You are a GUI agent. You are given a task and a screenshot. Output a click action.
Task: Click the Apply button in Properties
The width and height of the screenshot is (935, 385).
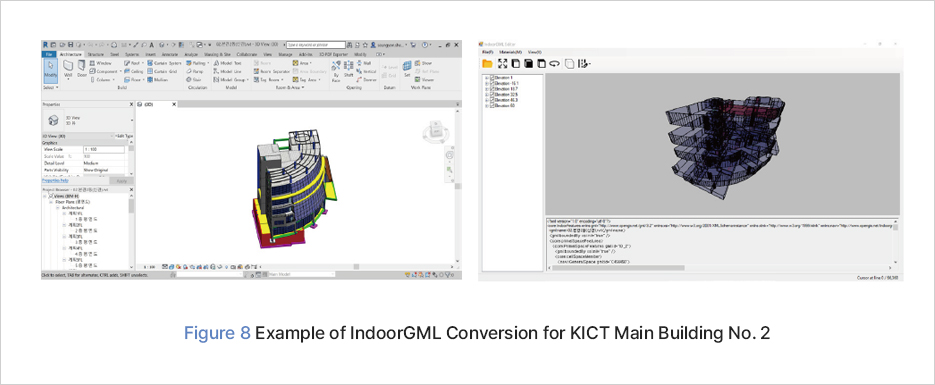coord(121,181)
